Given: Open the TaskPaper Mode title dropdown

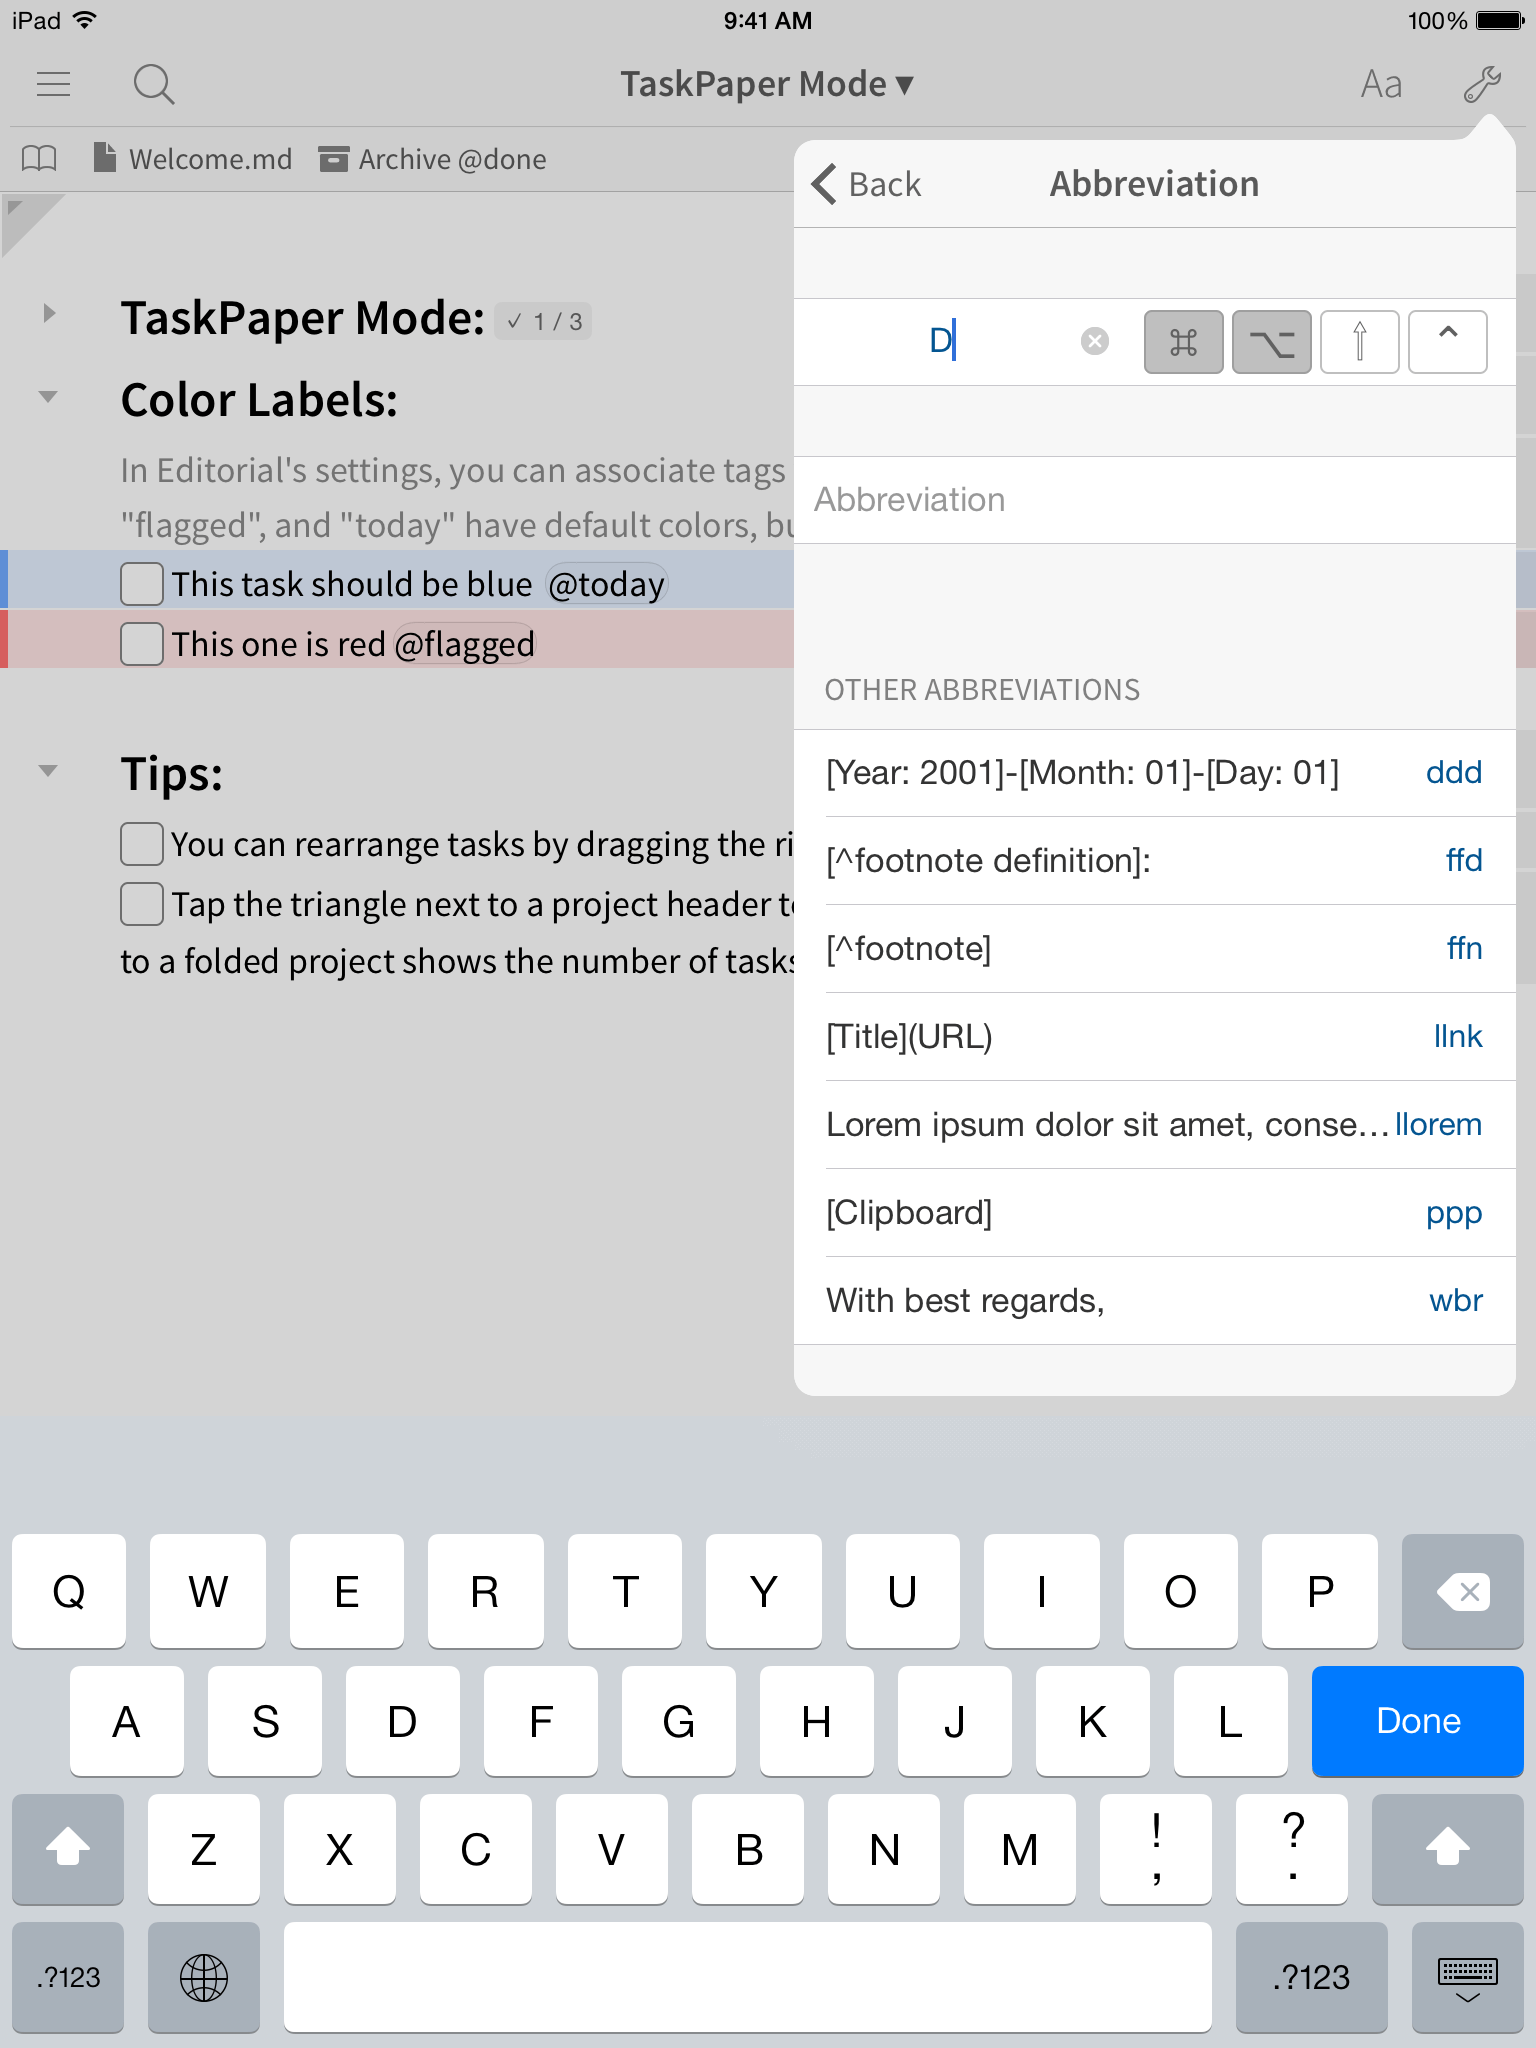Looking at the screenshot, I should click(x=767, y=85).
